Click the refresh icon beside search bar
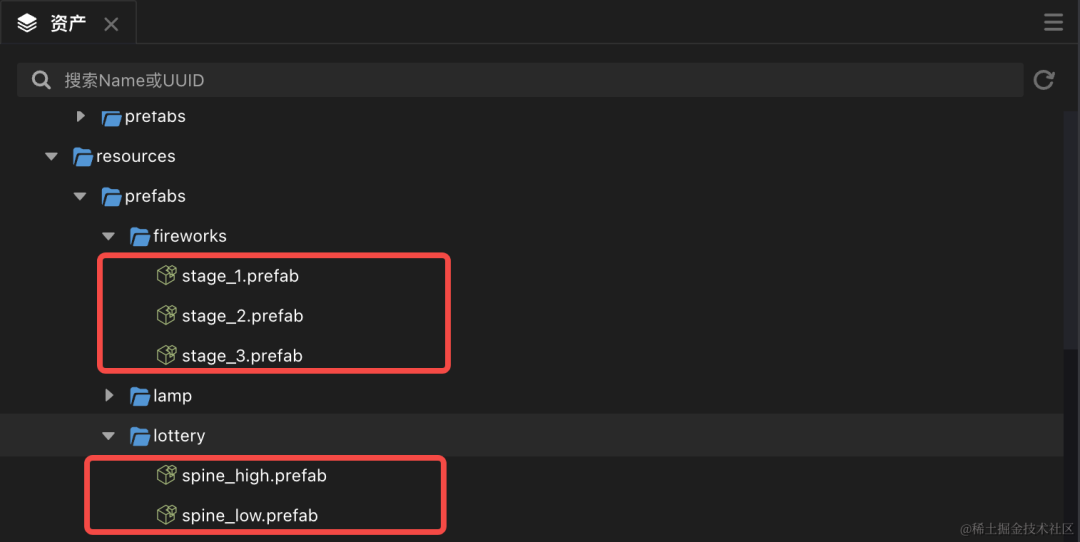The height and width of the screenshot is (542, 1080). click(x=1043, y=80)
